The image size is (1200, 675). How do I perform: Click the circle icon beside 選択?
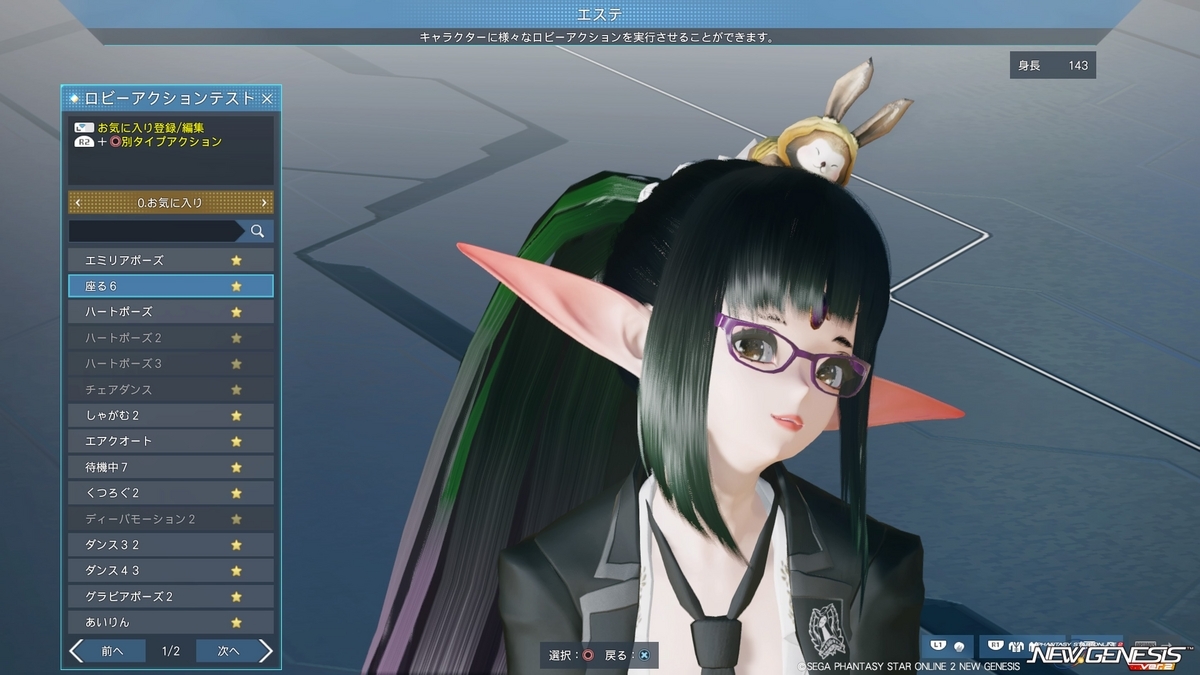[x=588, y=655]
